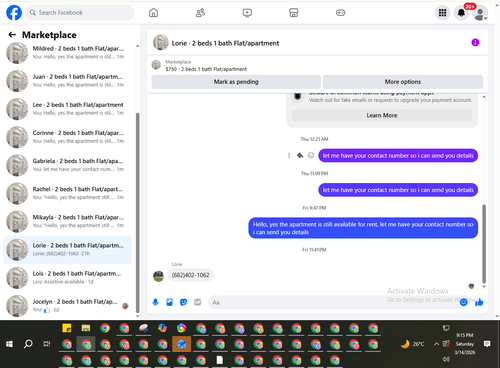Open Mildred conversation in the list
The image size is (500, 368).
pos(67,53)
